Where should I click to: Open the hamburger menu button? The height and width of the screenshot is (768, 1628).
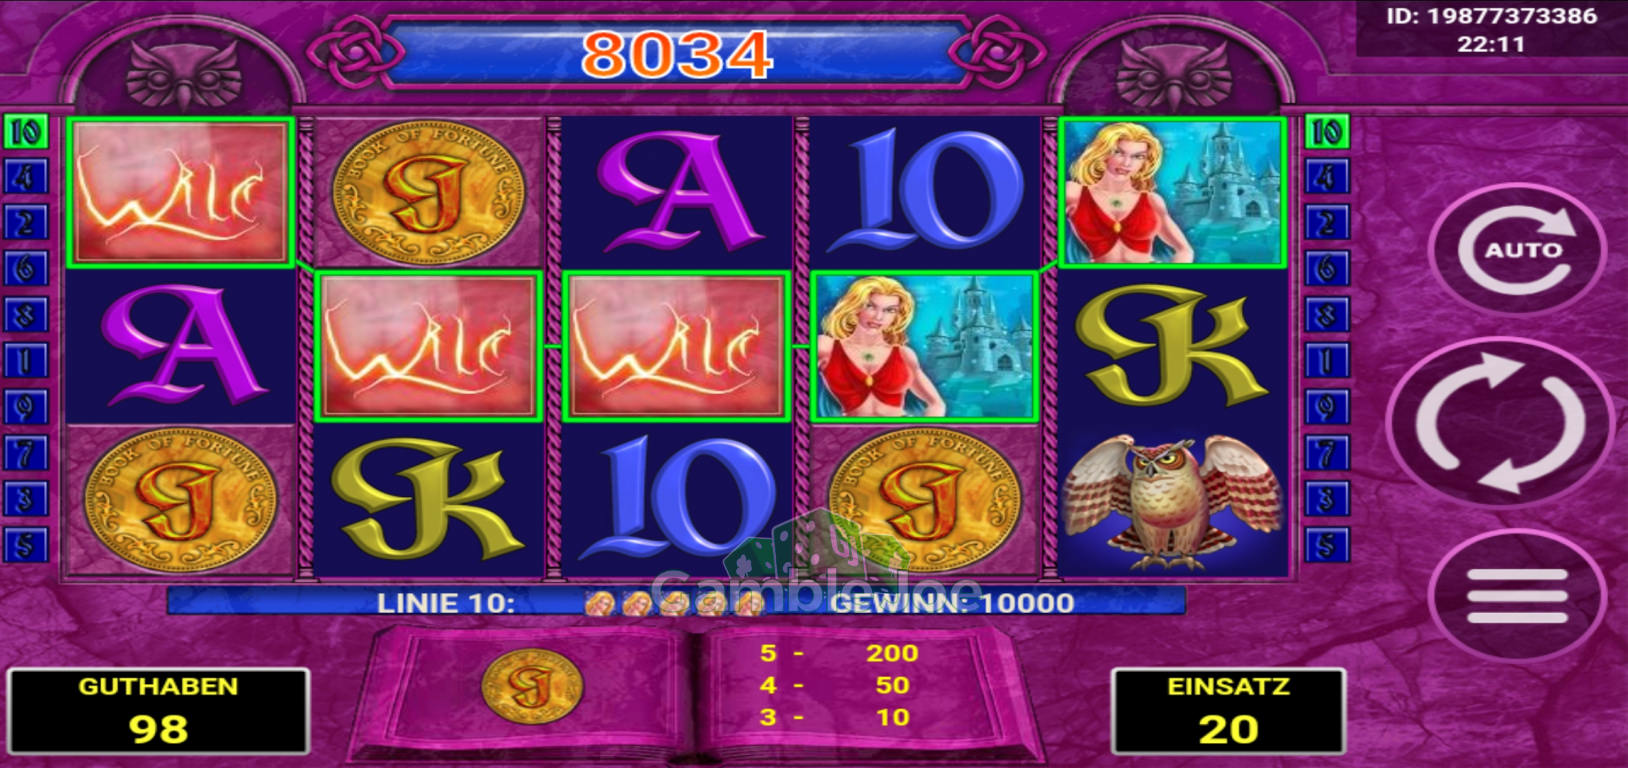[1516, 597]
